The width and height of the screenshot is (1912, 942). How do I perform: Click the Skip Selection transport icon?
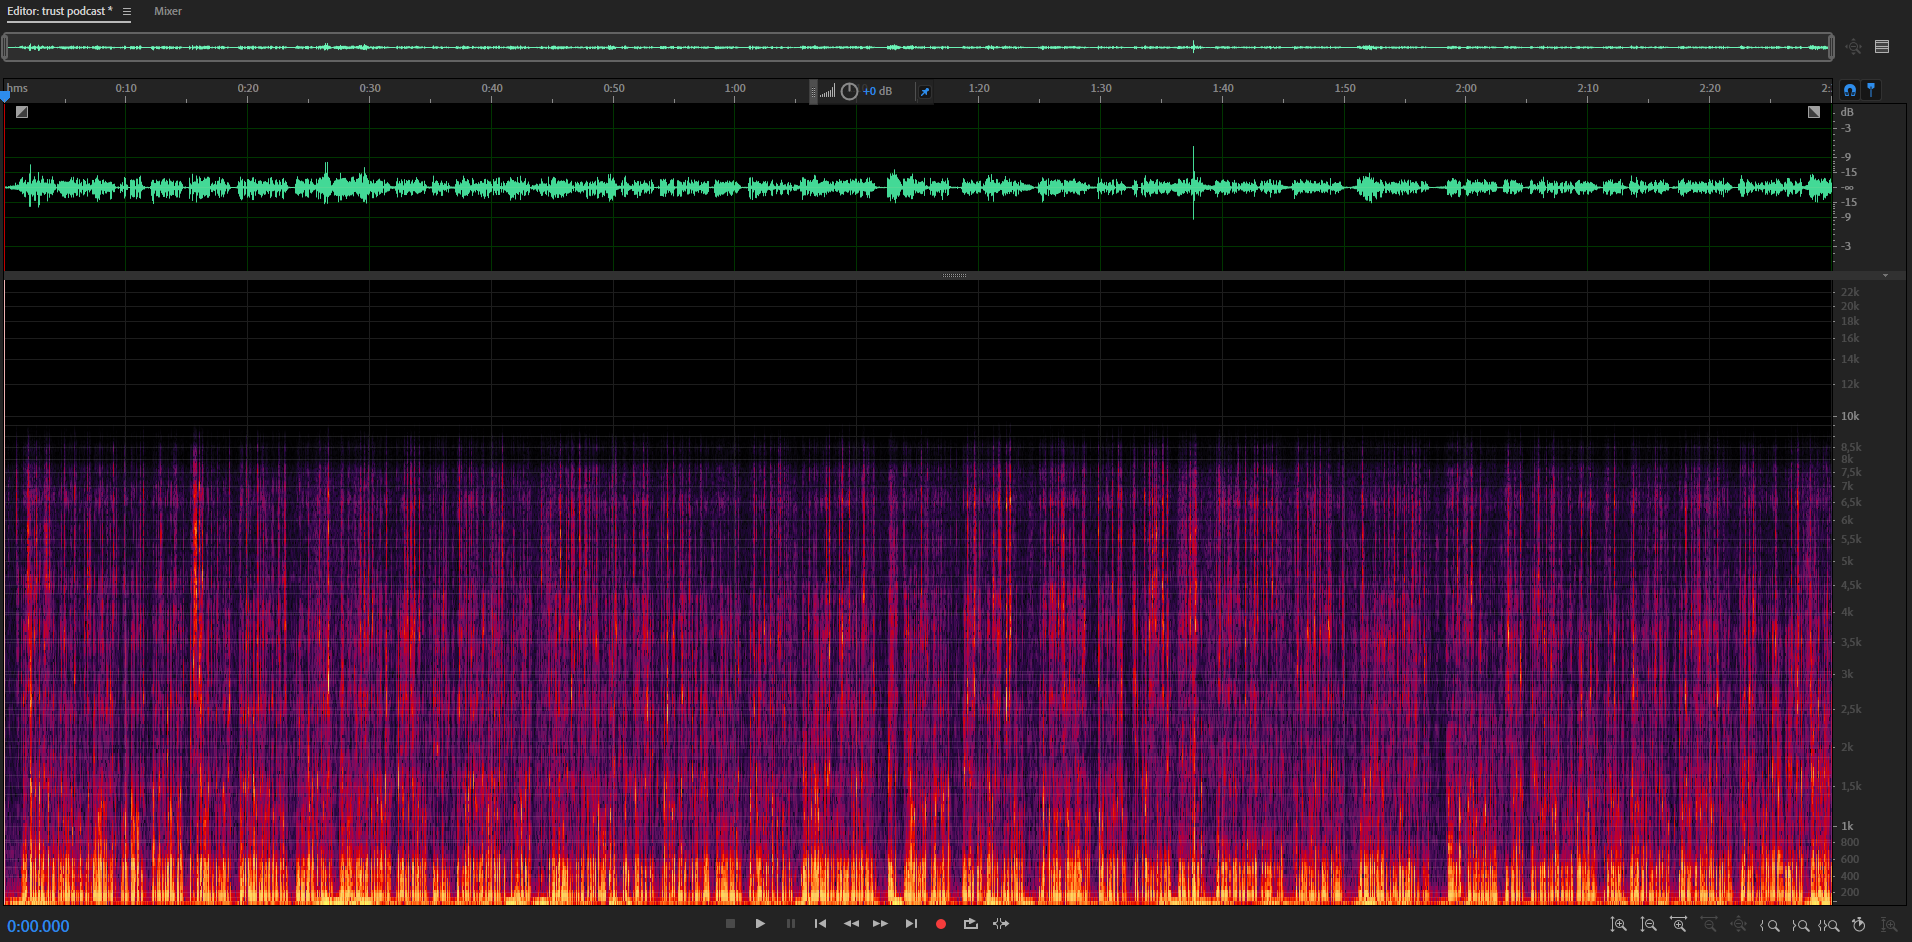point(1001,924)
